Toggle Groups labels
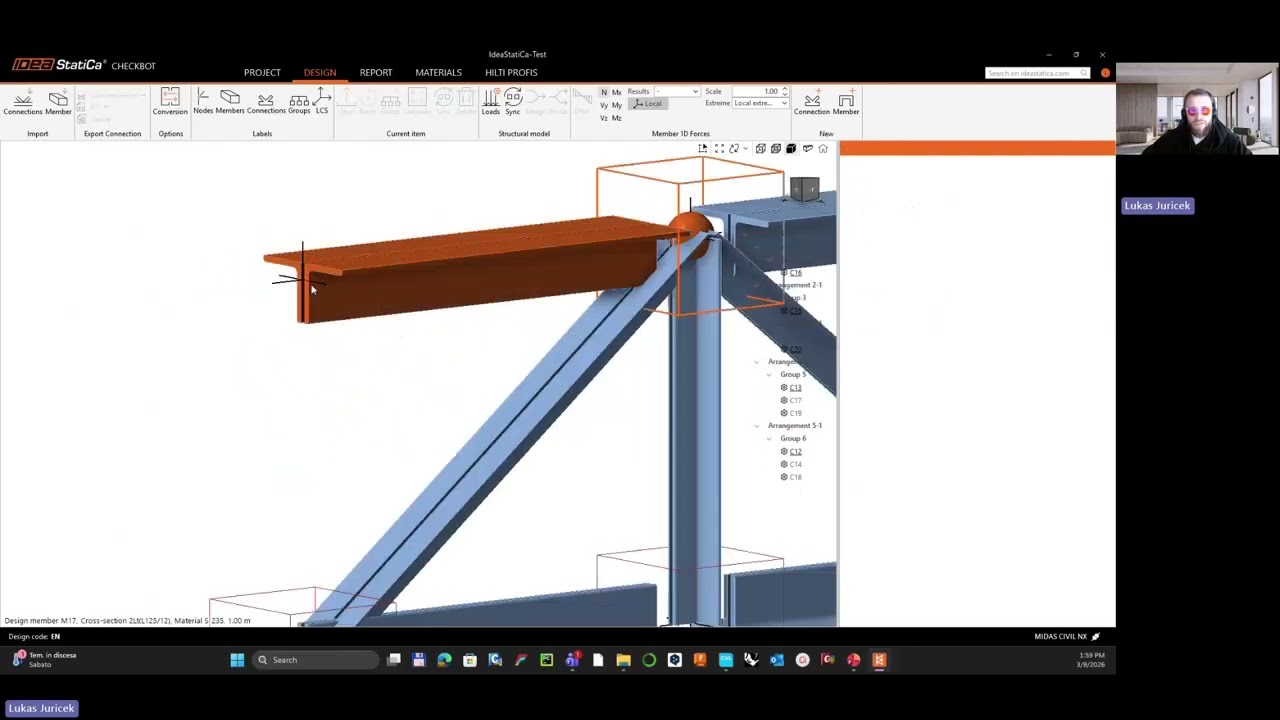 click(x=299, y=102)
